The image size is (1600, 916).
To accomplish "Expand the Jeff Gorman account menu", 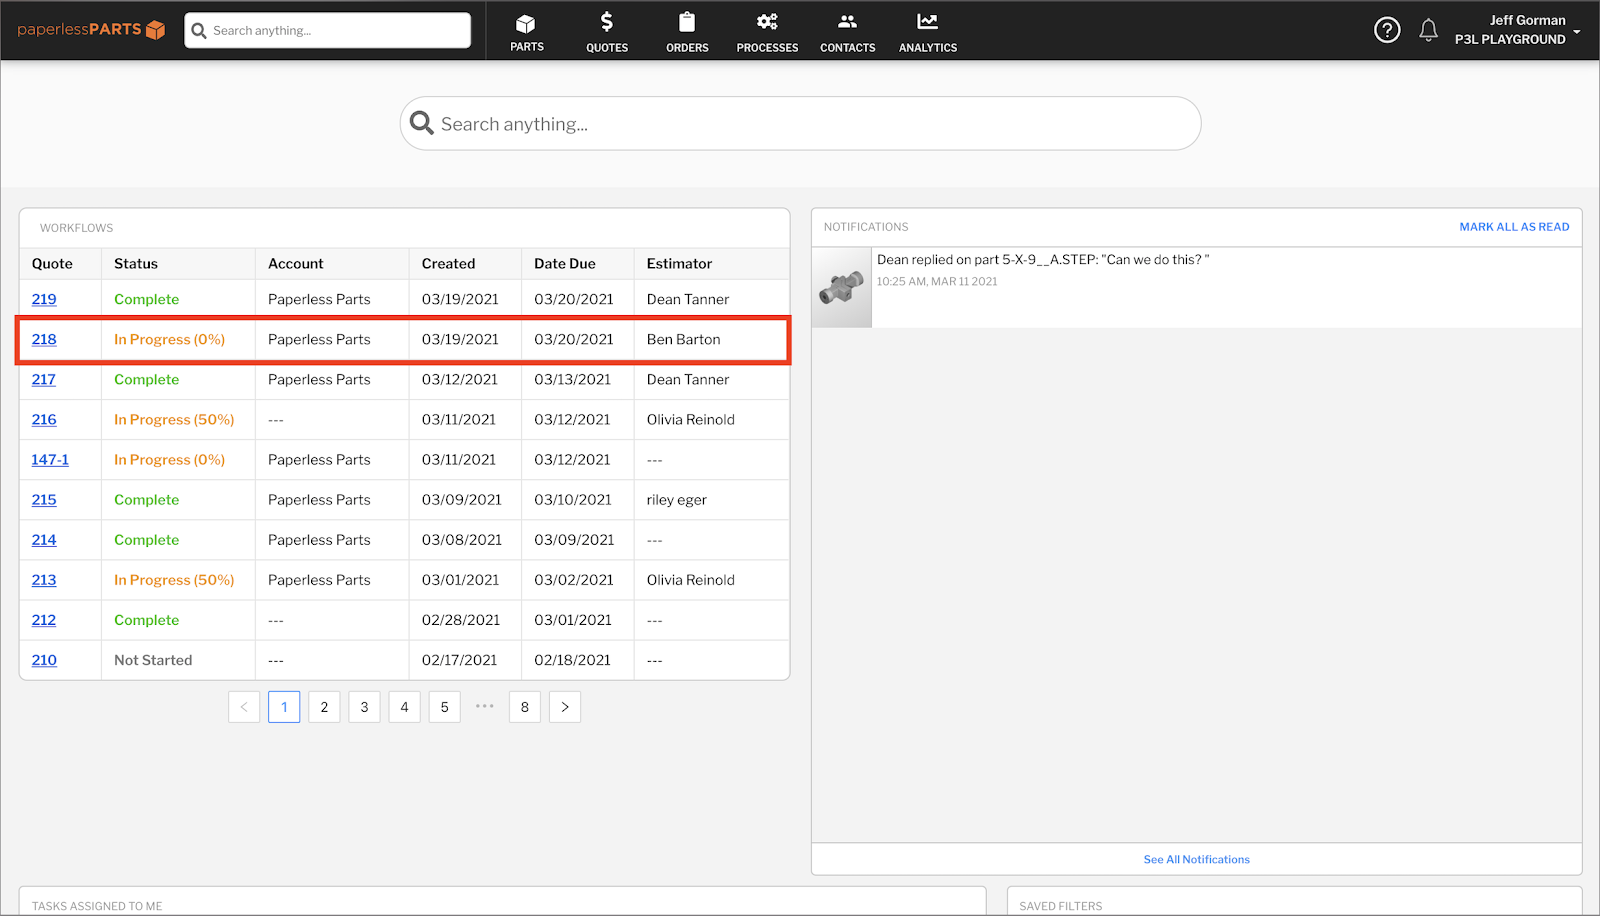I will (1518, 30).
